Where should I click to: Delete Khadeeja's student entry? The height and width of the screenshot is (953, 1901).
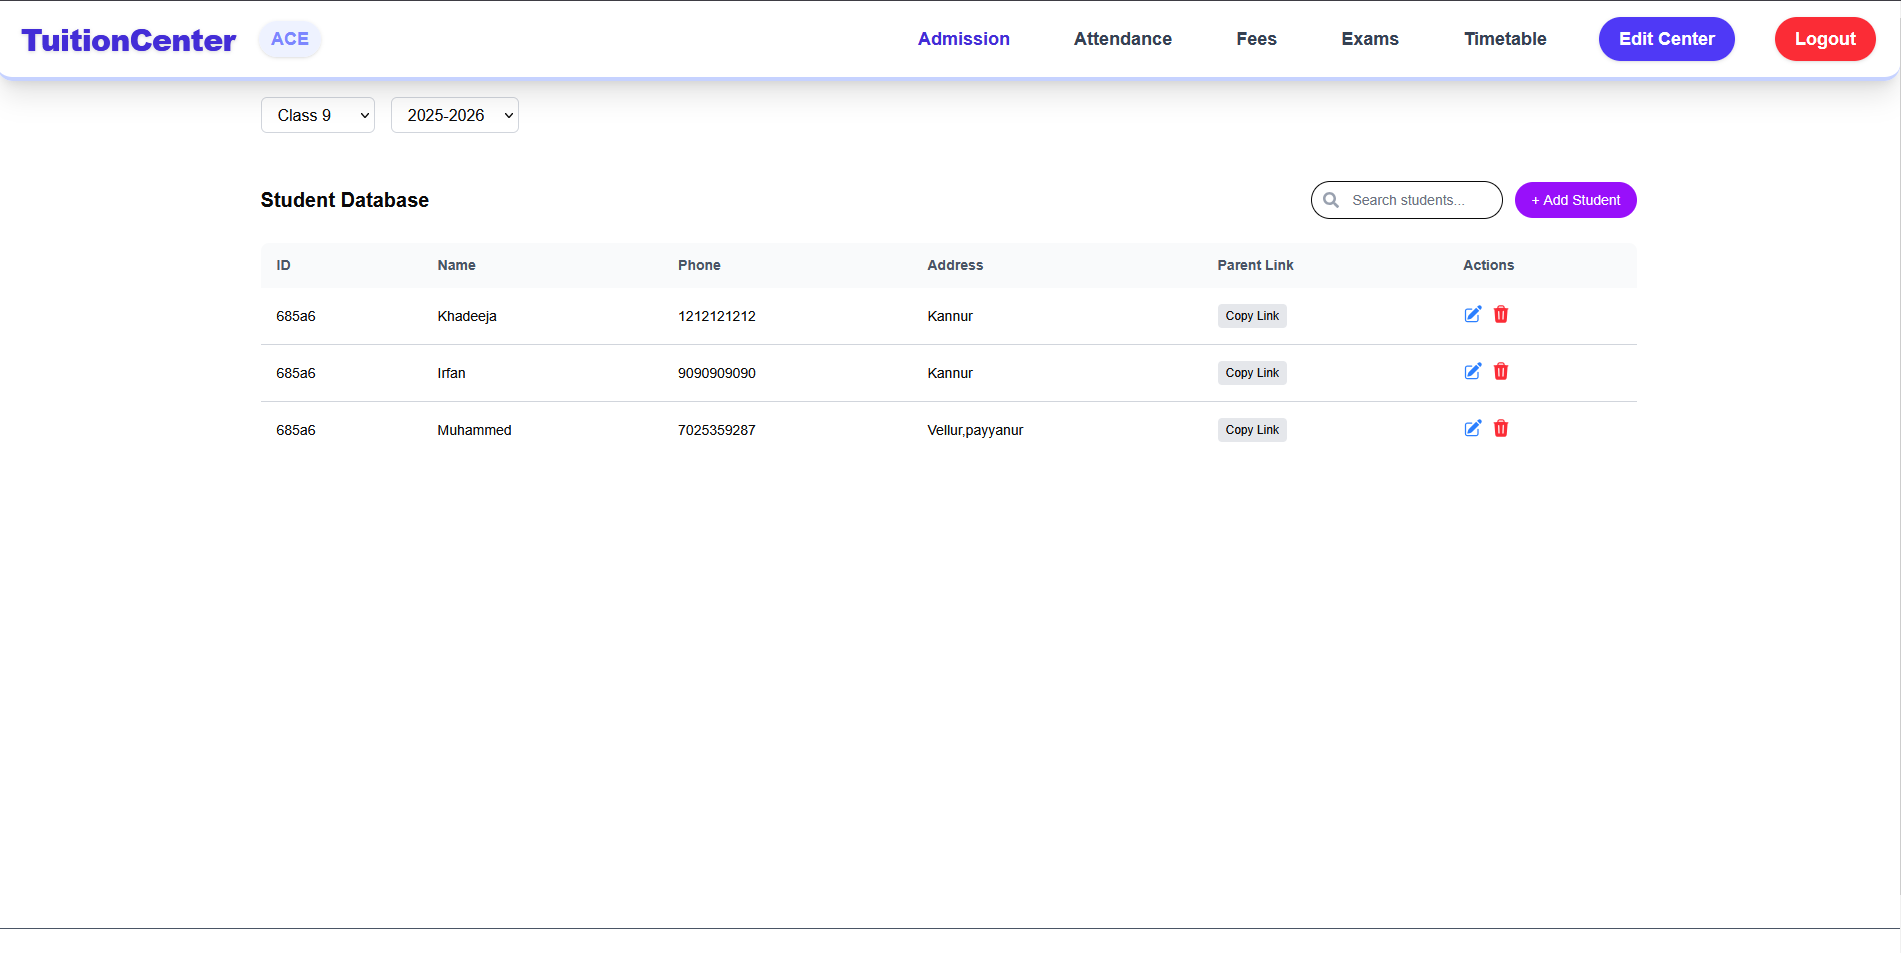coord(1500,315)
